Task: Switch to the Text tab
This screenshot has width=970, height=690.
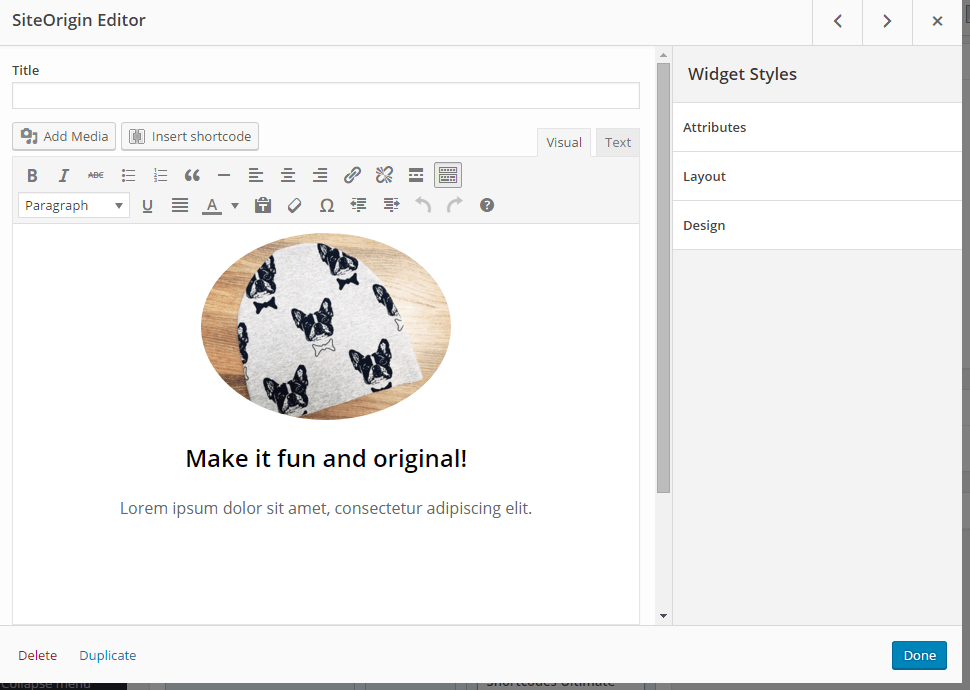Action: click(x=617, y=142)
